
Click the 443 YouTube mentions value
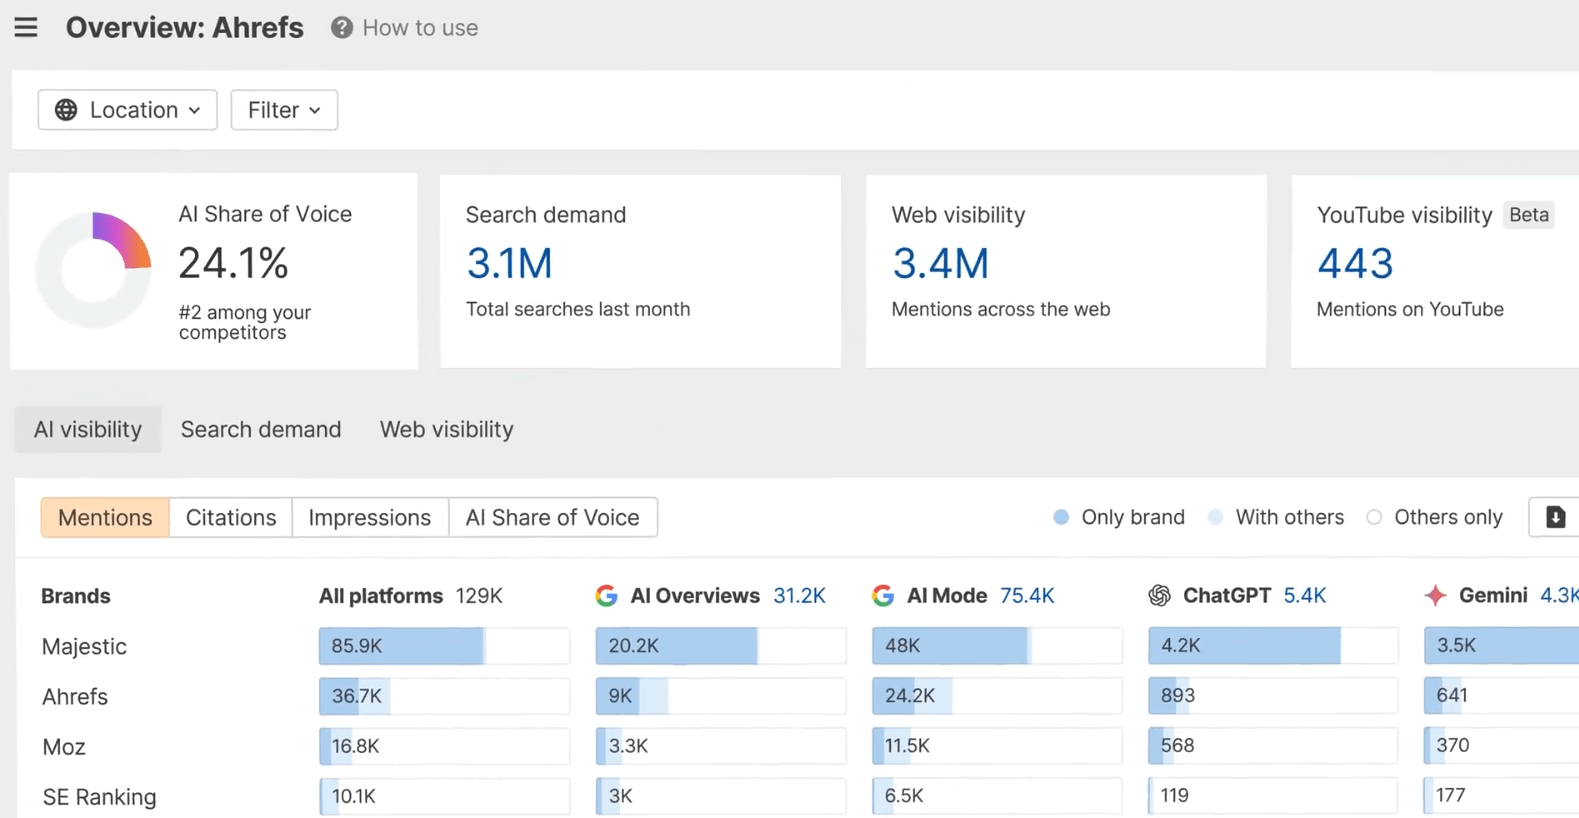pyautogui.click(x=1355, y=264)
